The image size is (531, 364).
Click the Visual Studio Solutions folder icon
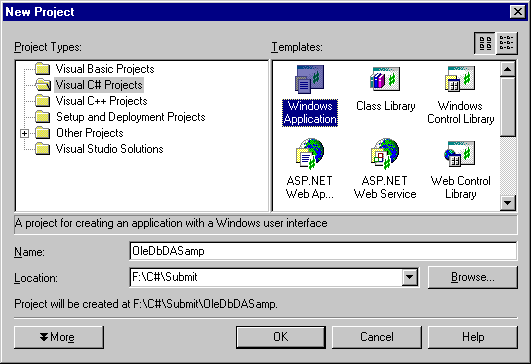click(43, 149)
